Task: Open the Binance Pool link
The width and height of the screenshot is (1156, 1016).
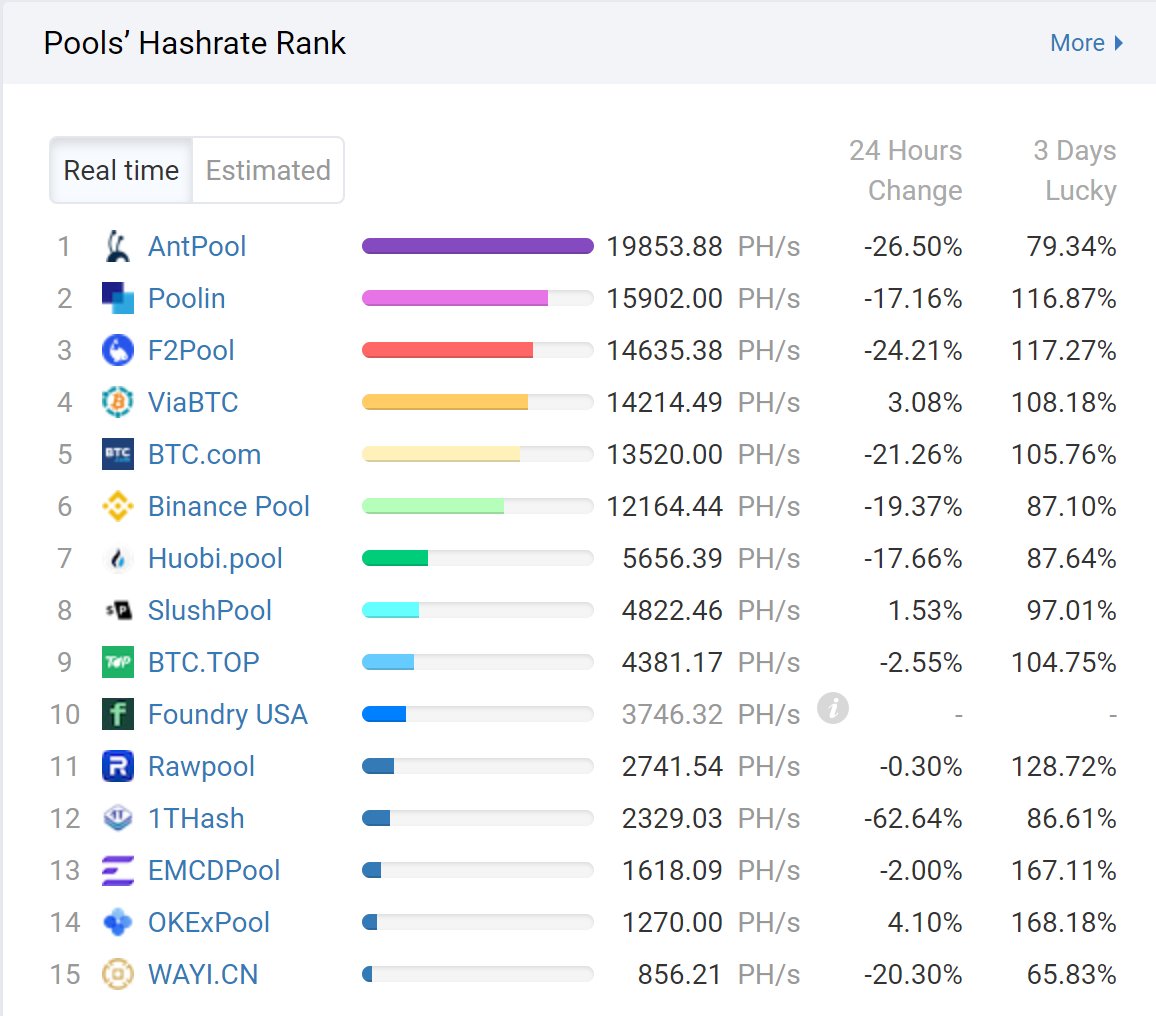Action: [229, 506]
